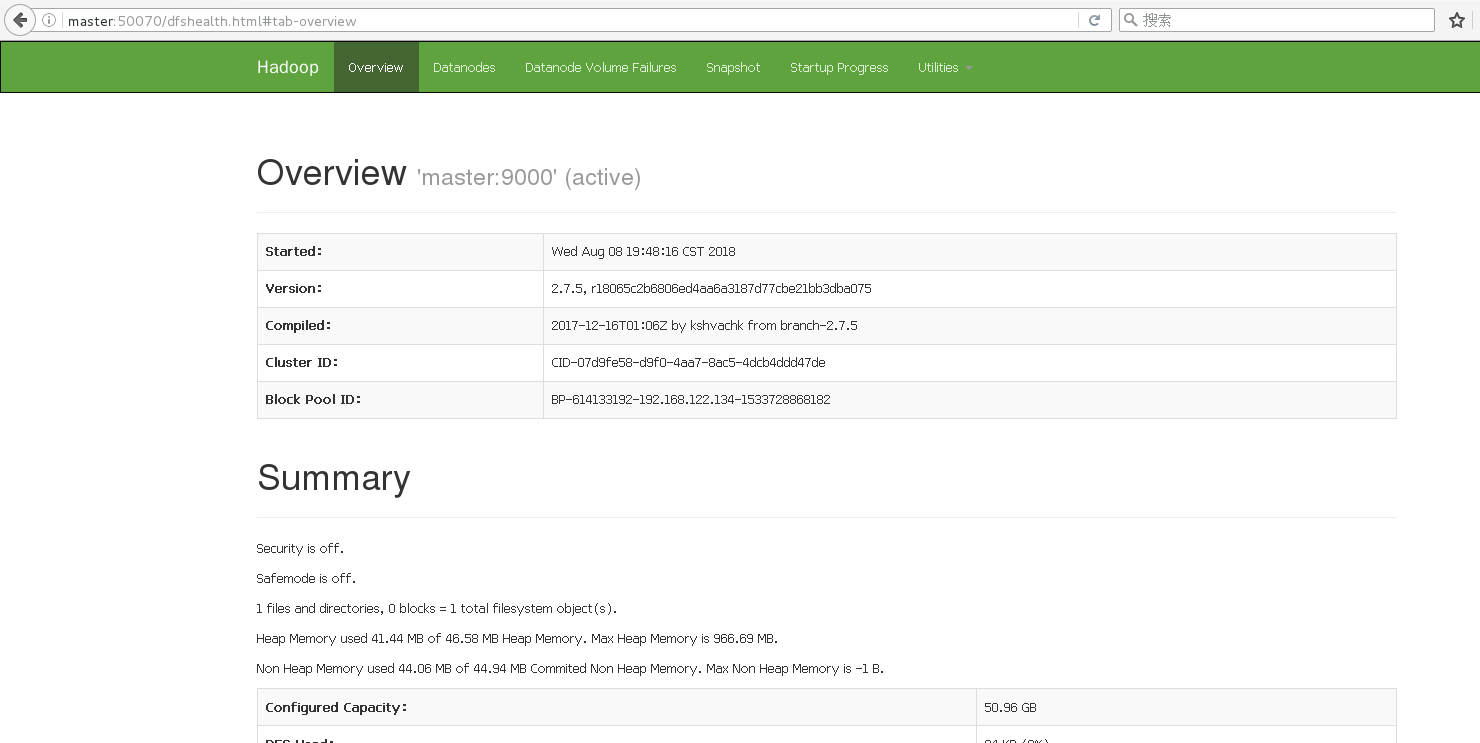Open the Datanode Volume Failures tab
Image resolution: width=1480 pixels, height=743 pixels.
[x=600, y=68]
